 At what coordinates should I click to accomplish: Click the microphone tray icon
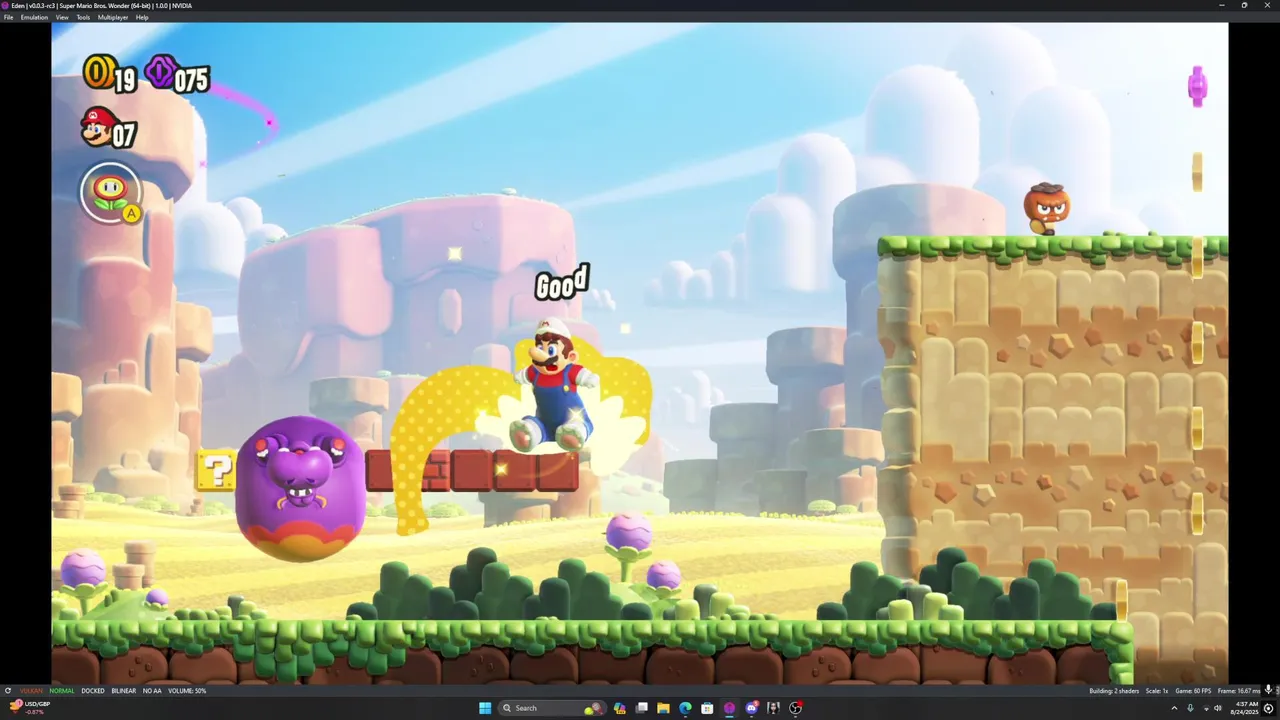tap(1190, 708)
